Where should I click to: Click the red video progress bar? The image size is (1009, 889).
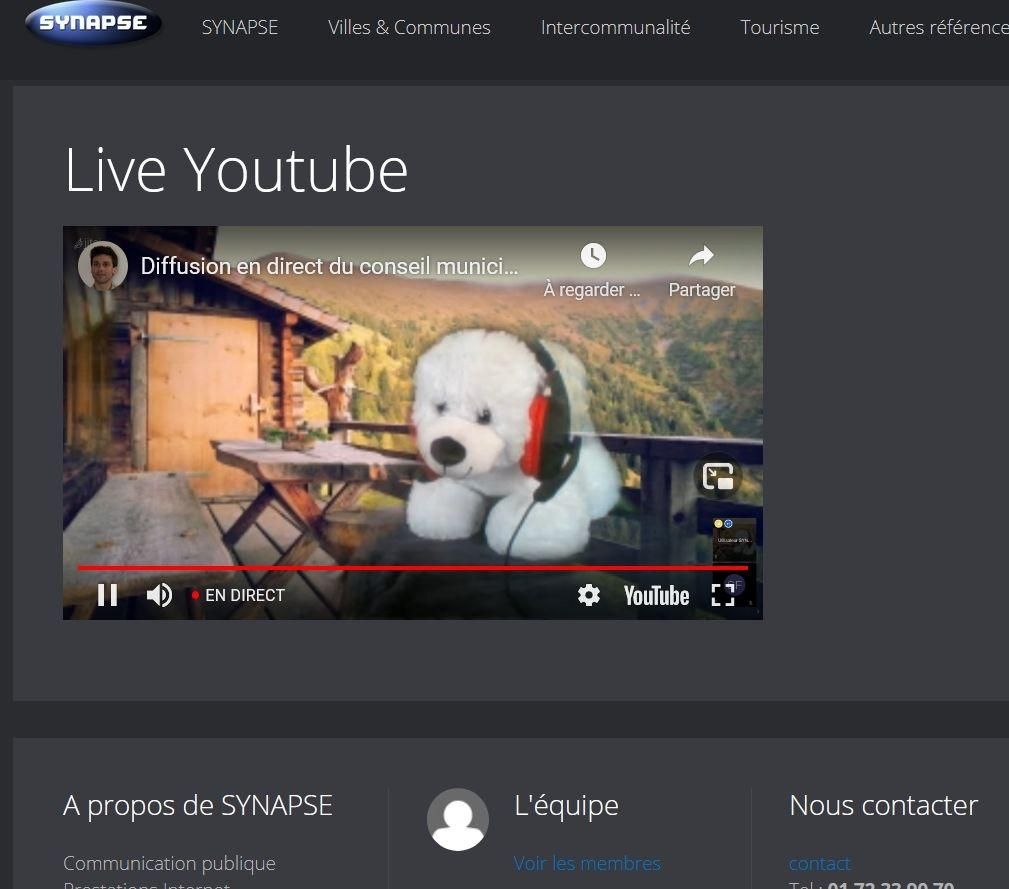click(x=400, y=568)
